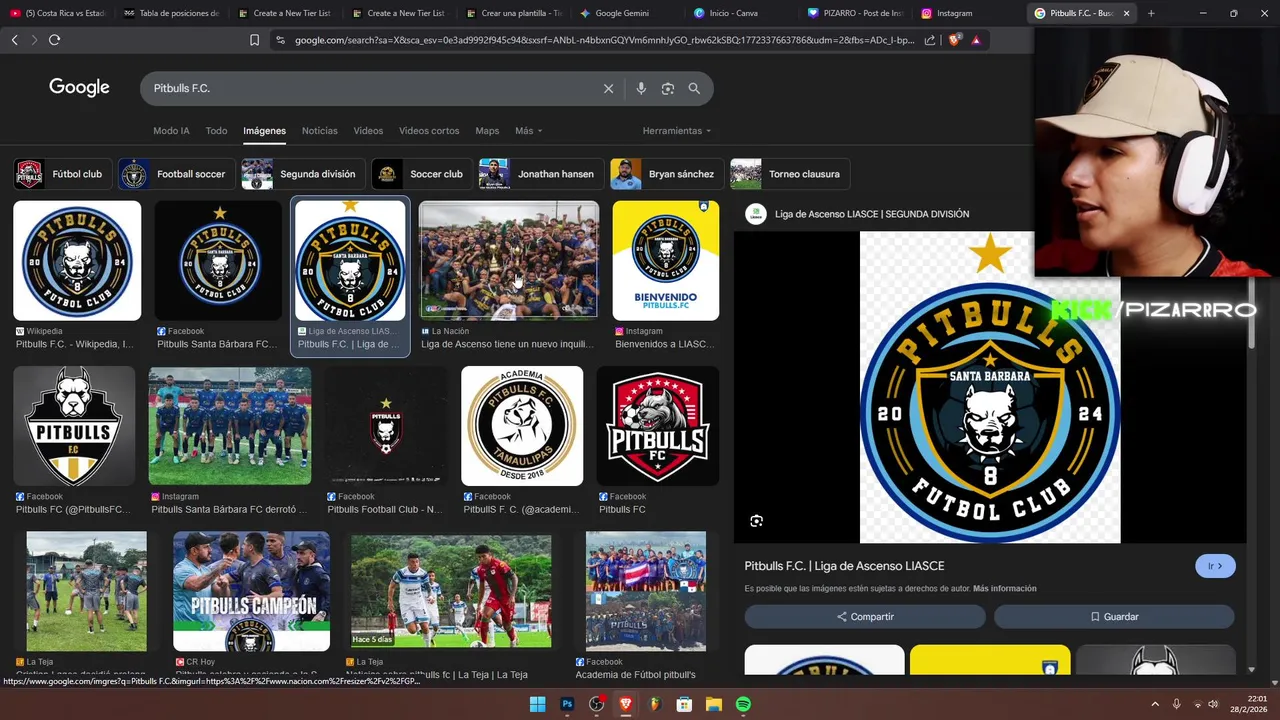Filter by Jonathan hansen chip
The image size is (1280, 720).
click(x=540, y=174)
